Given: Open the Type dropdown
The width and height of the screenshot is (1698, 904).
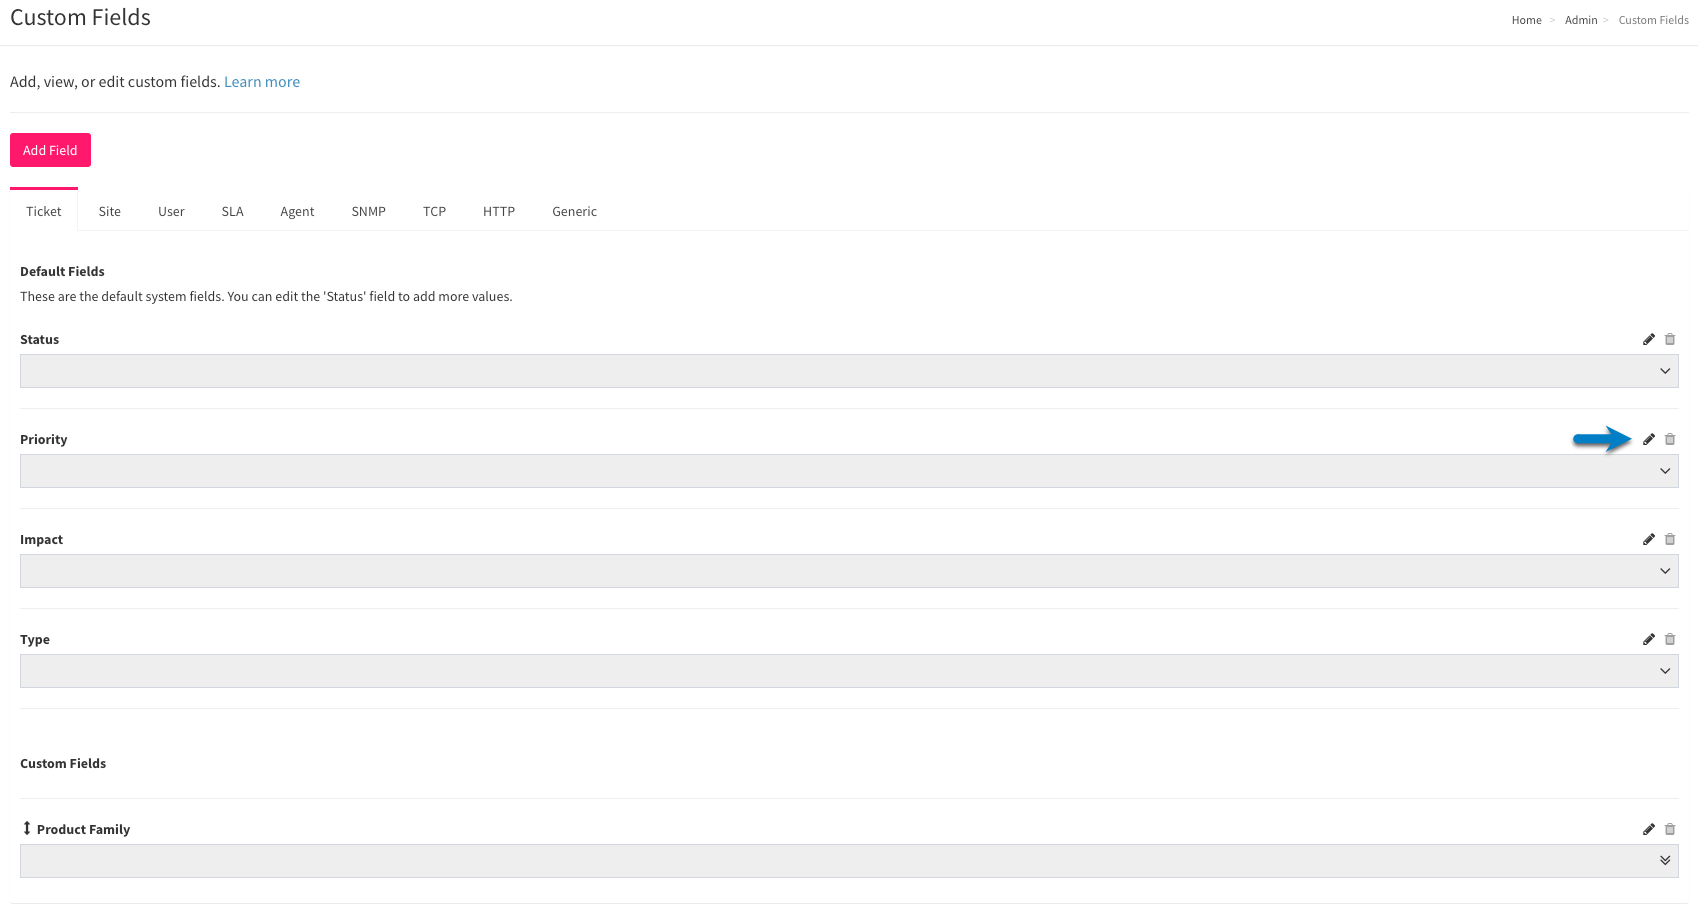Looking at the screenshot, I should (x=849, y=671).
